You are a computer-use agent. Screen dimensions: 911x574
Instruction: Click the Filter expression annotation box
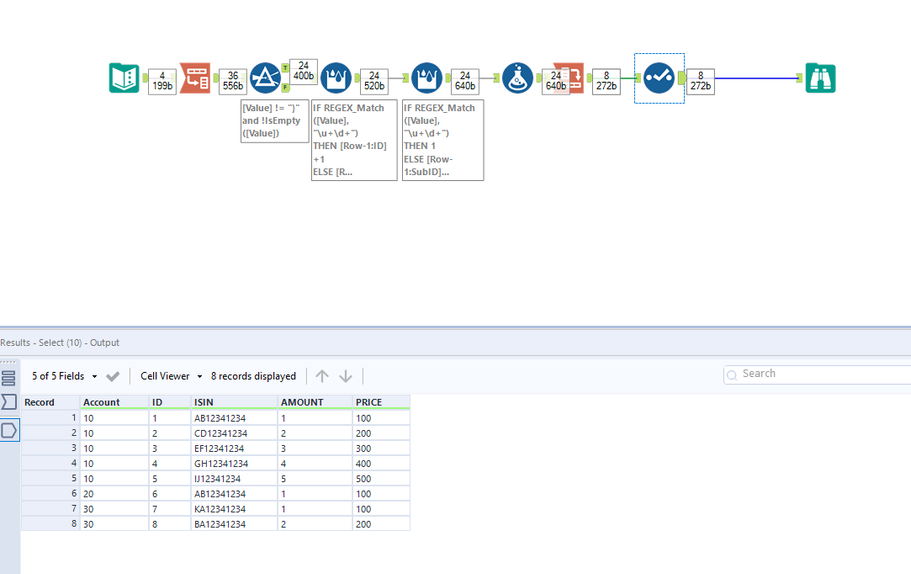coord(275,121)
